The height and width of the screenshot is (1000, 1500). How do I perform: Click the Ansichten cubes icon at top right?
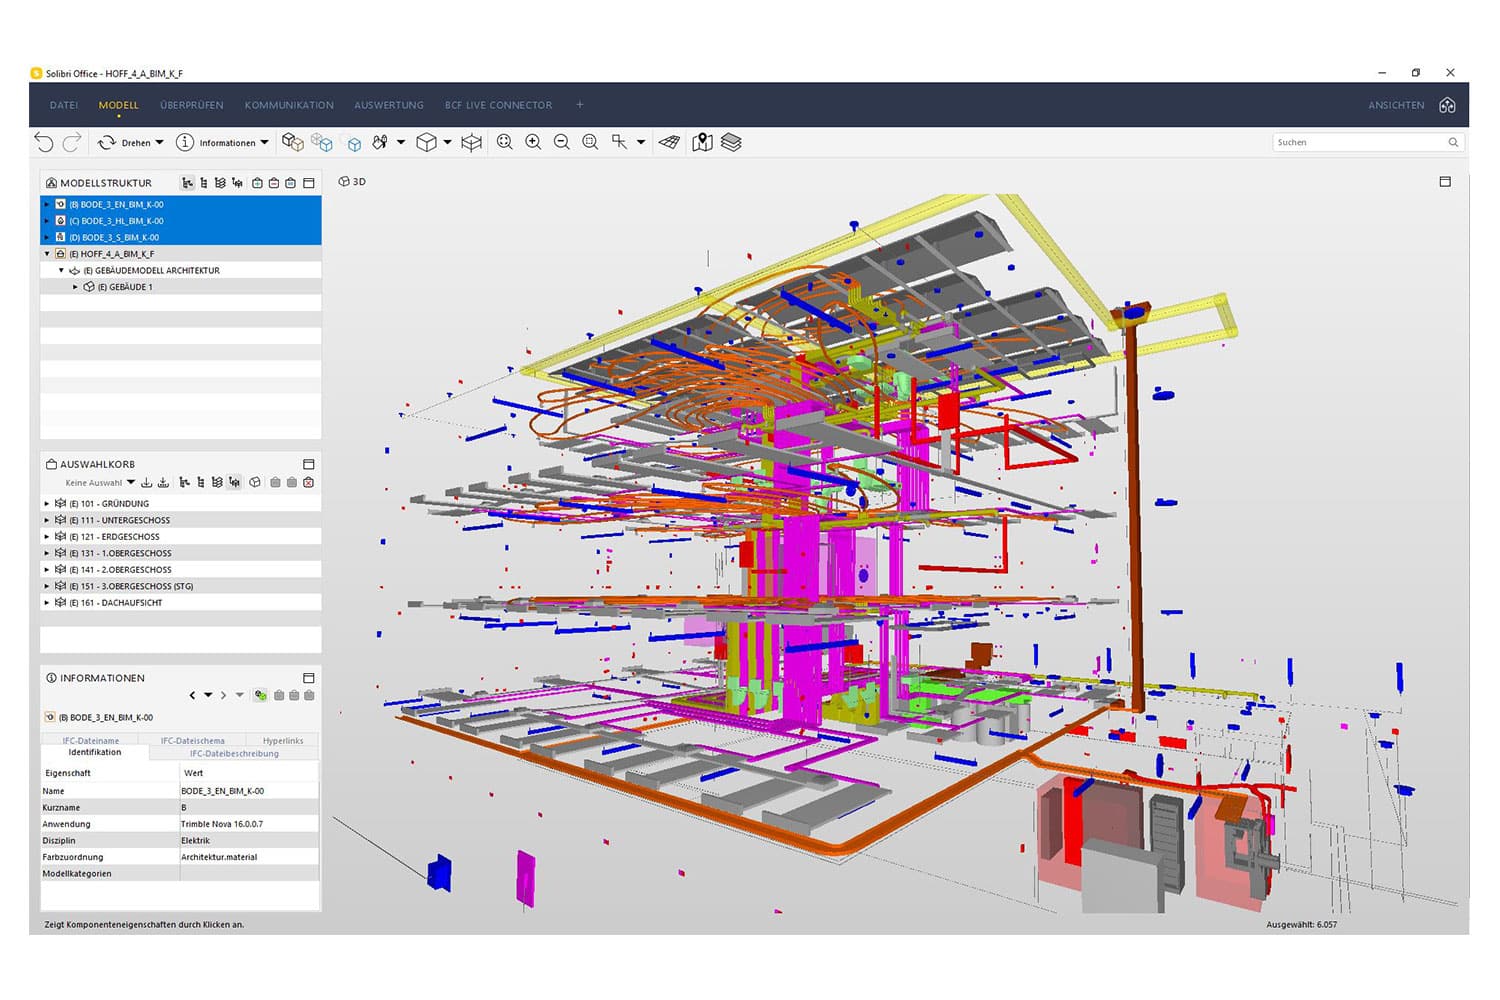[x=1447, y=105]
